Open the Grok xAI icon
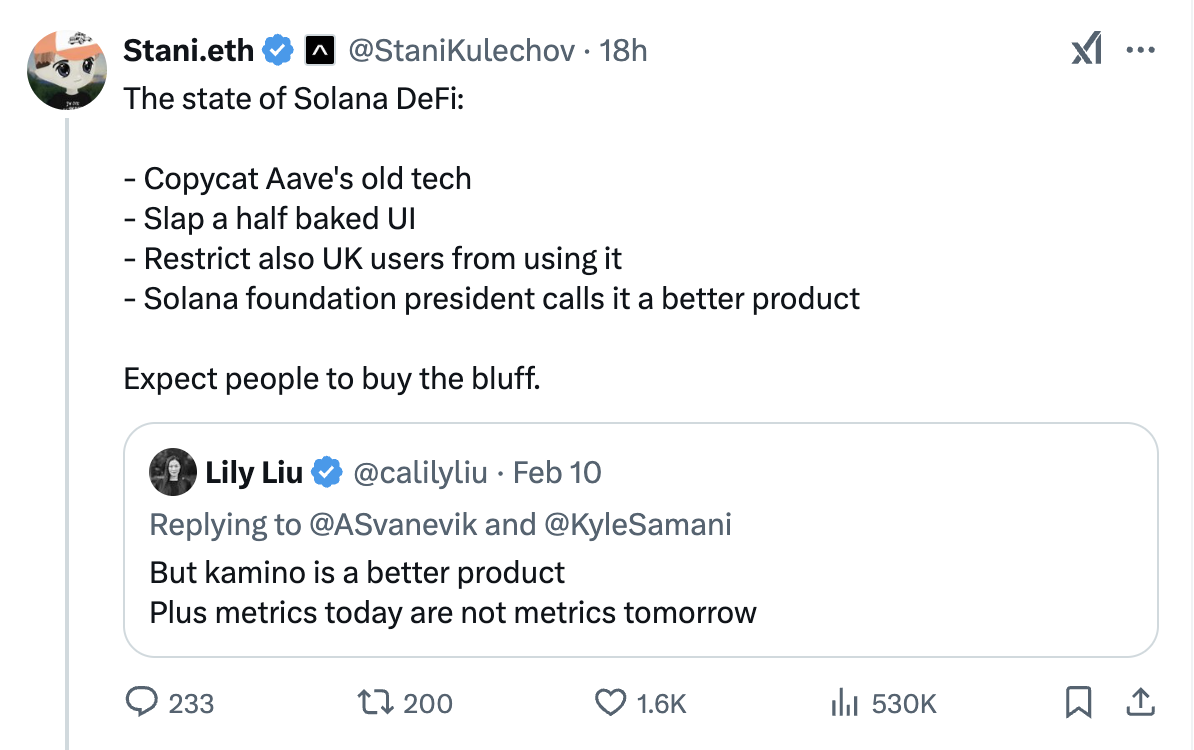Viewport: 1194px width, 750px height. point(1086,49)
